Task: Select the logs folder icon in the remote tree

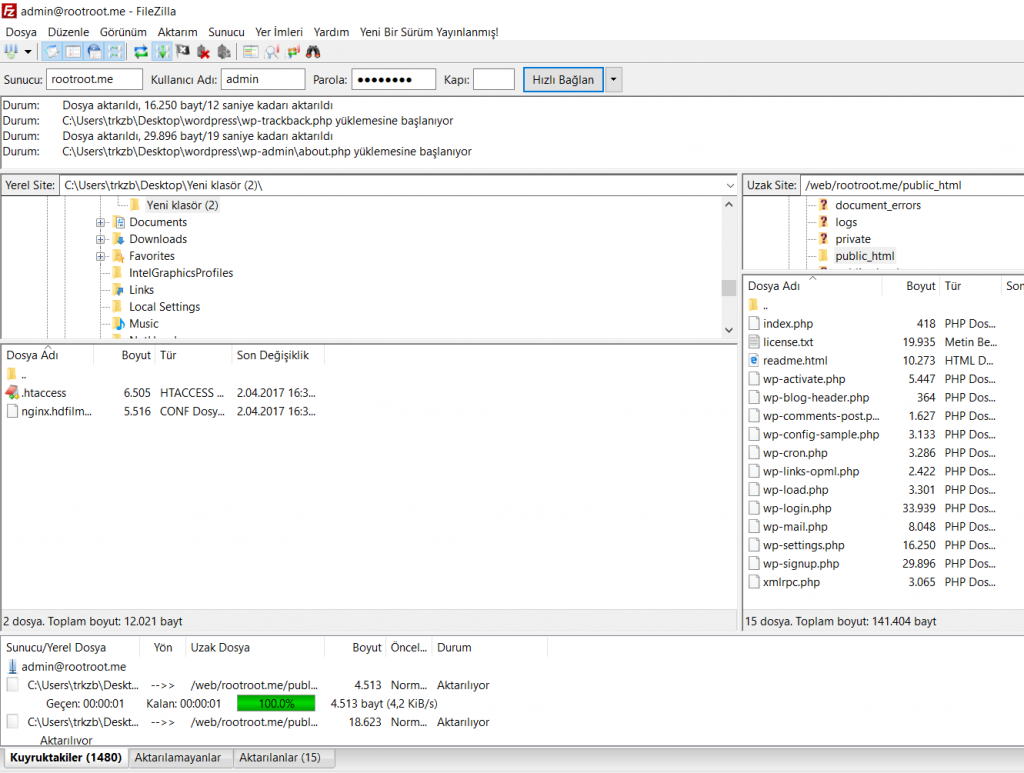Action: click(824, 222)
